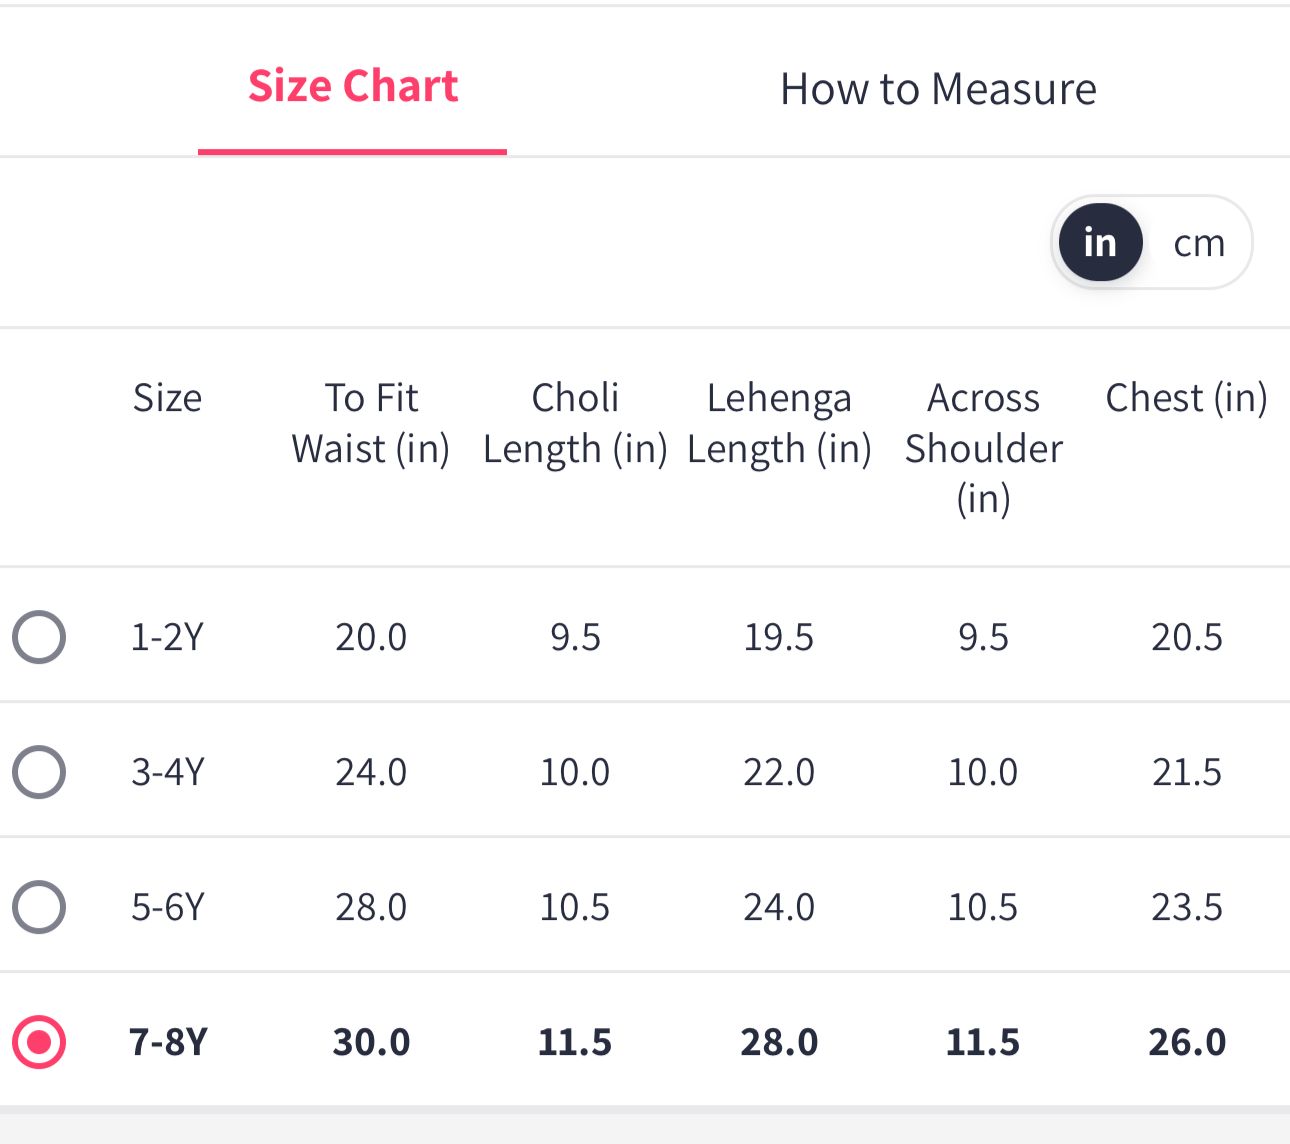Click the 3-4Y size label
This screenshot has width=1290, height=1144.
(167, 772)
